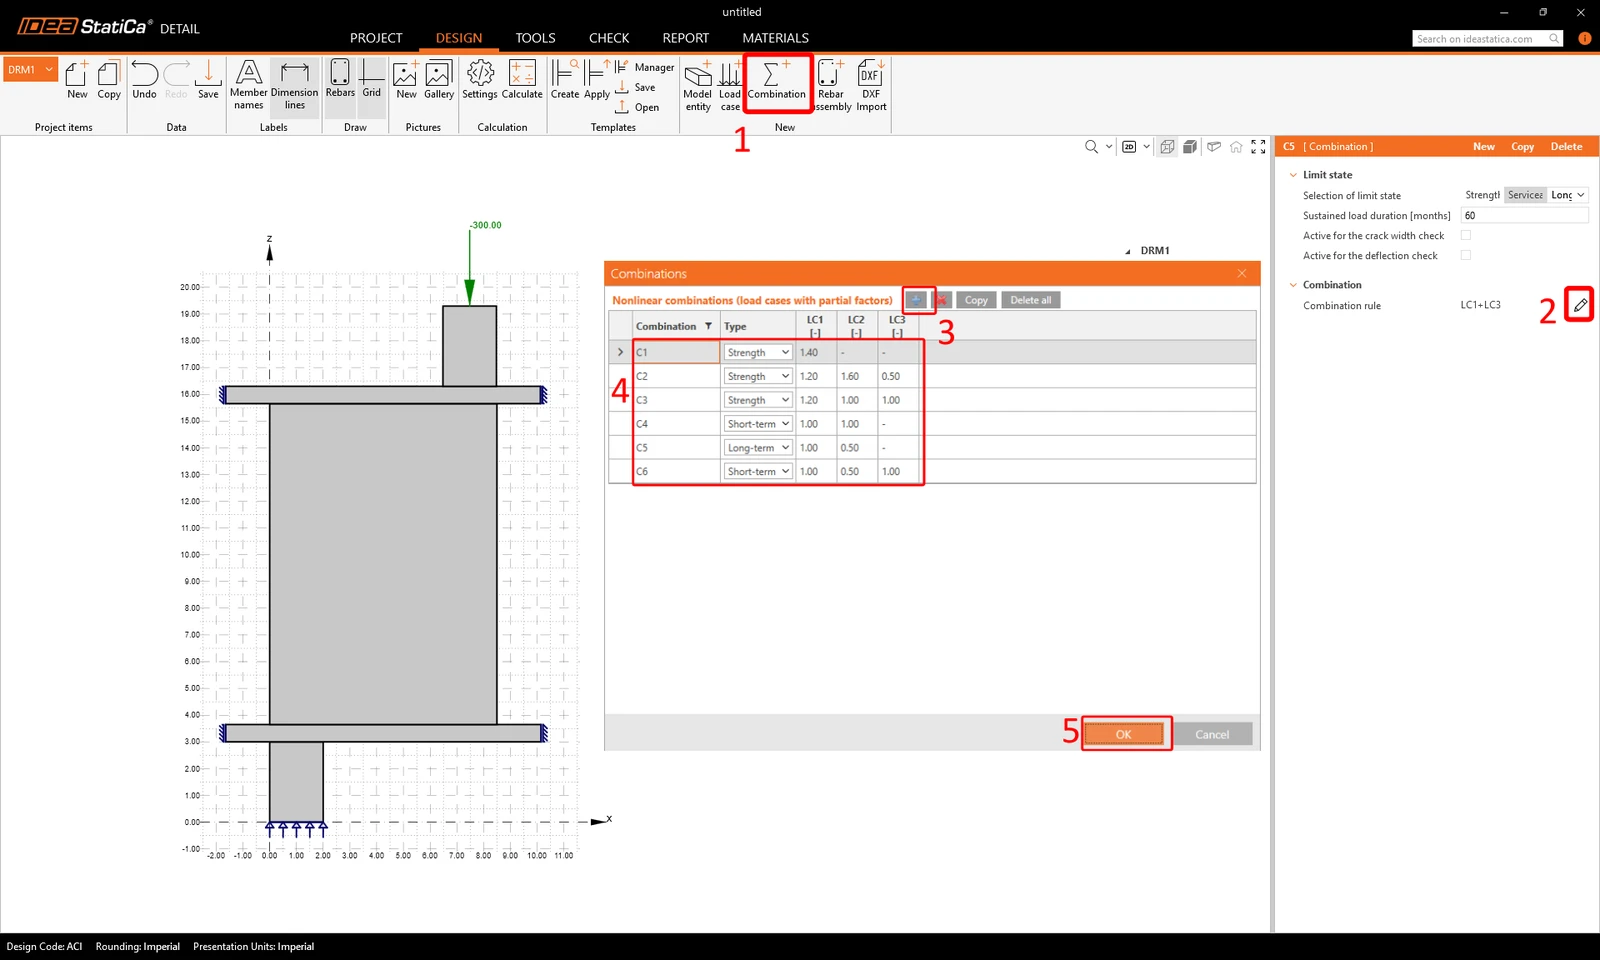Toggle Member names labels
The image size is (1600, 960).
[x=249, y=84]
